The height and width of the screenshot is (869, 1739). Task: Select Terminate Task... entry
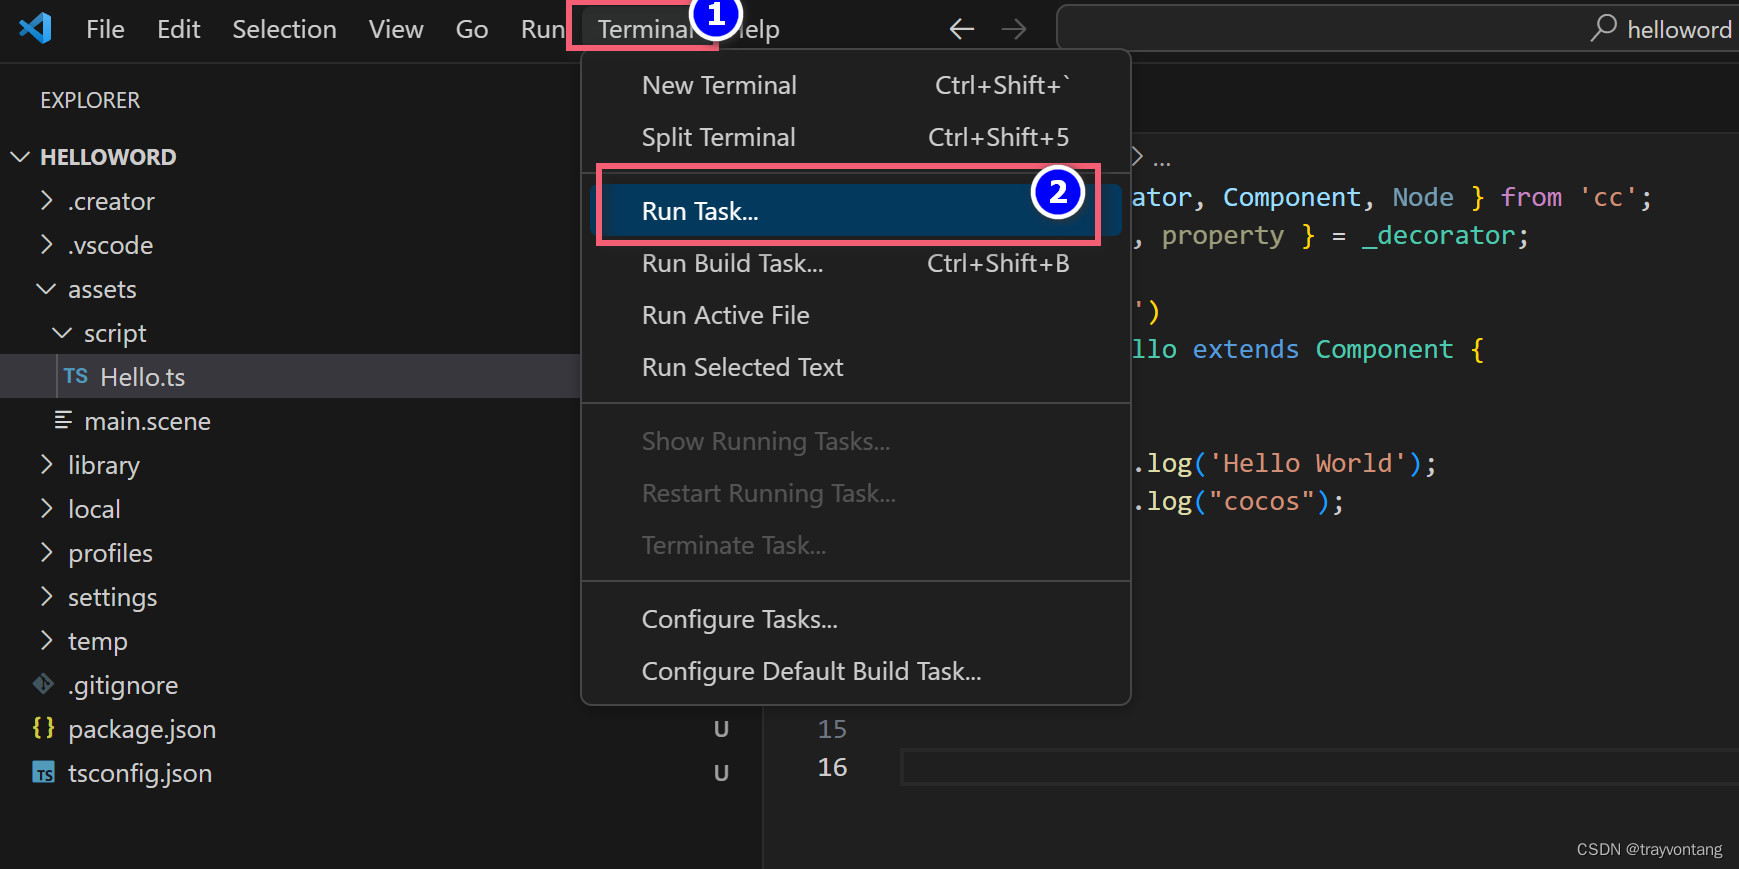(x=856, y=545)
